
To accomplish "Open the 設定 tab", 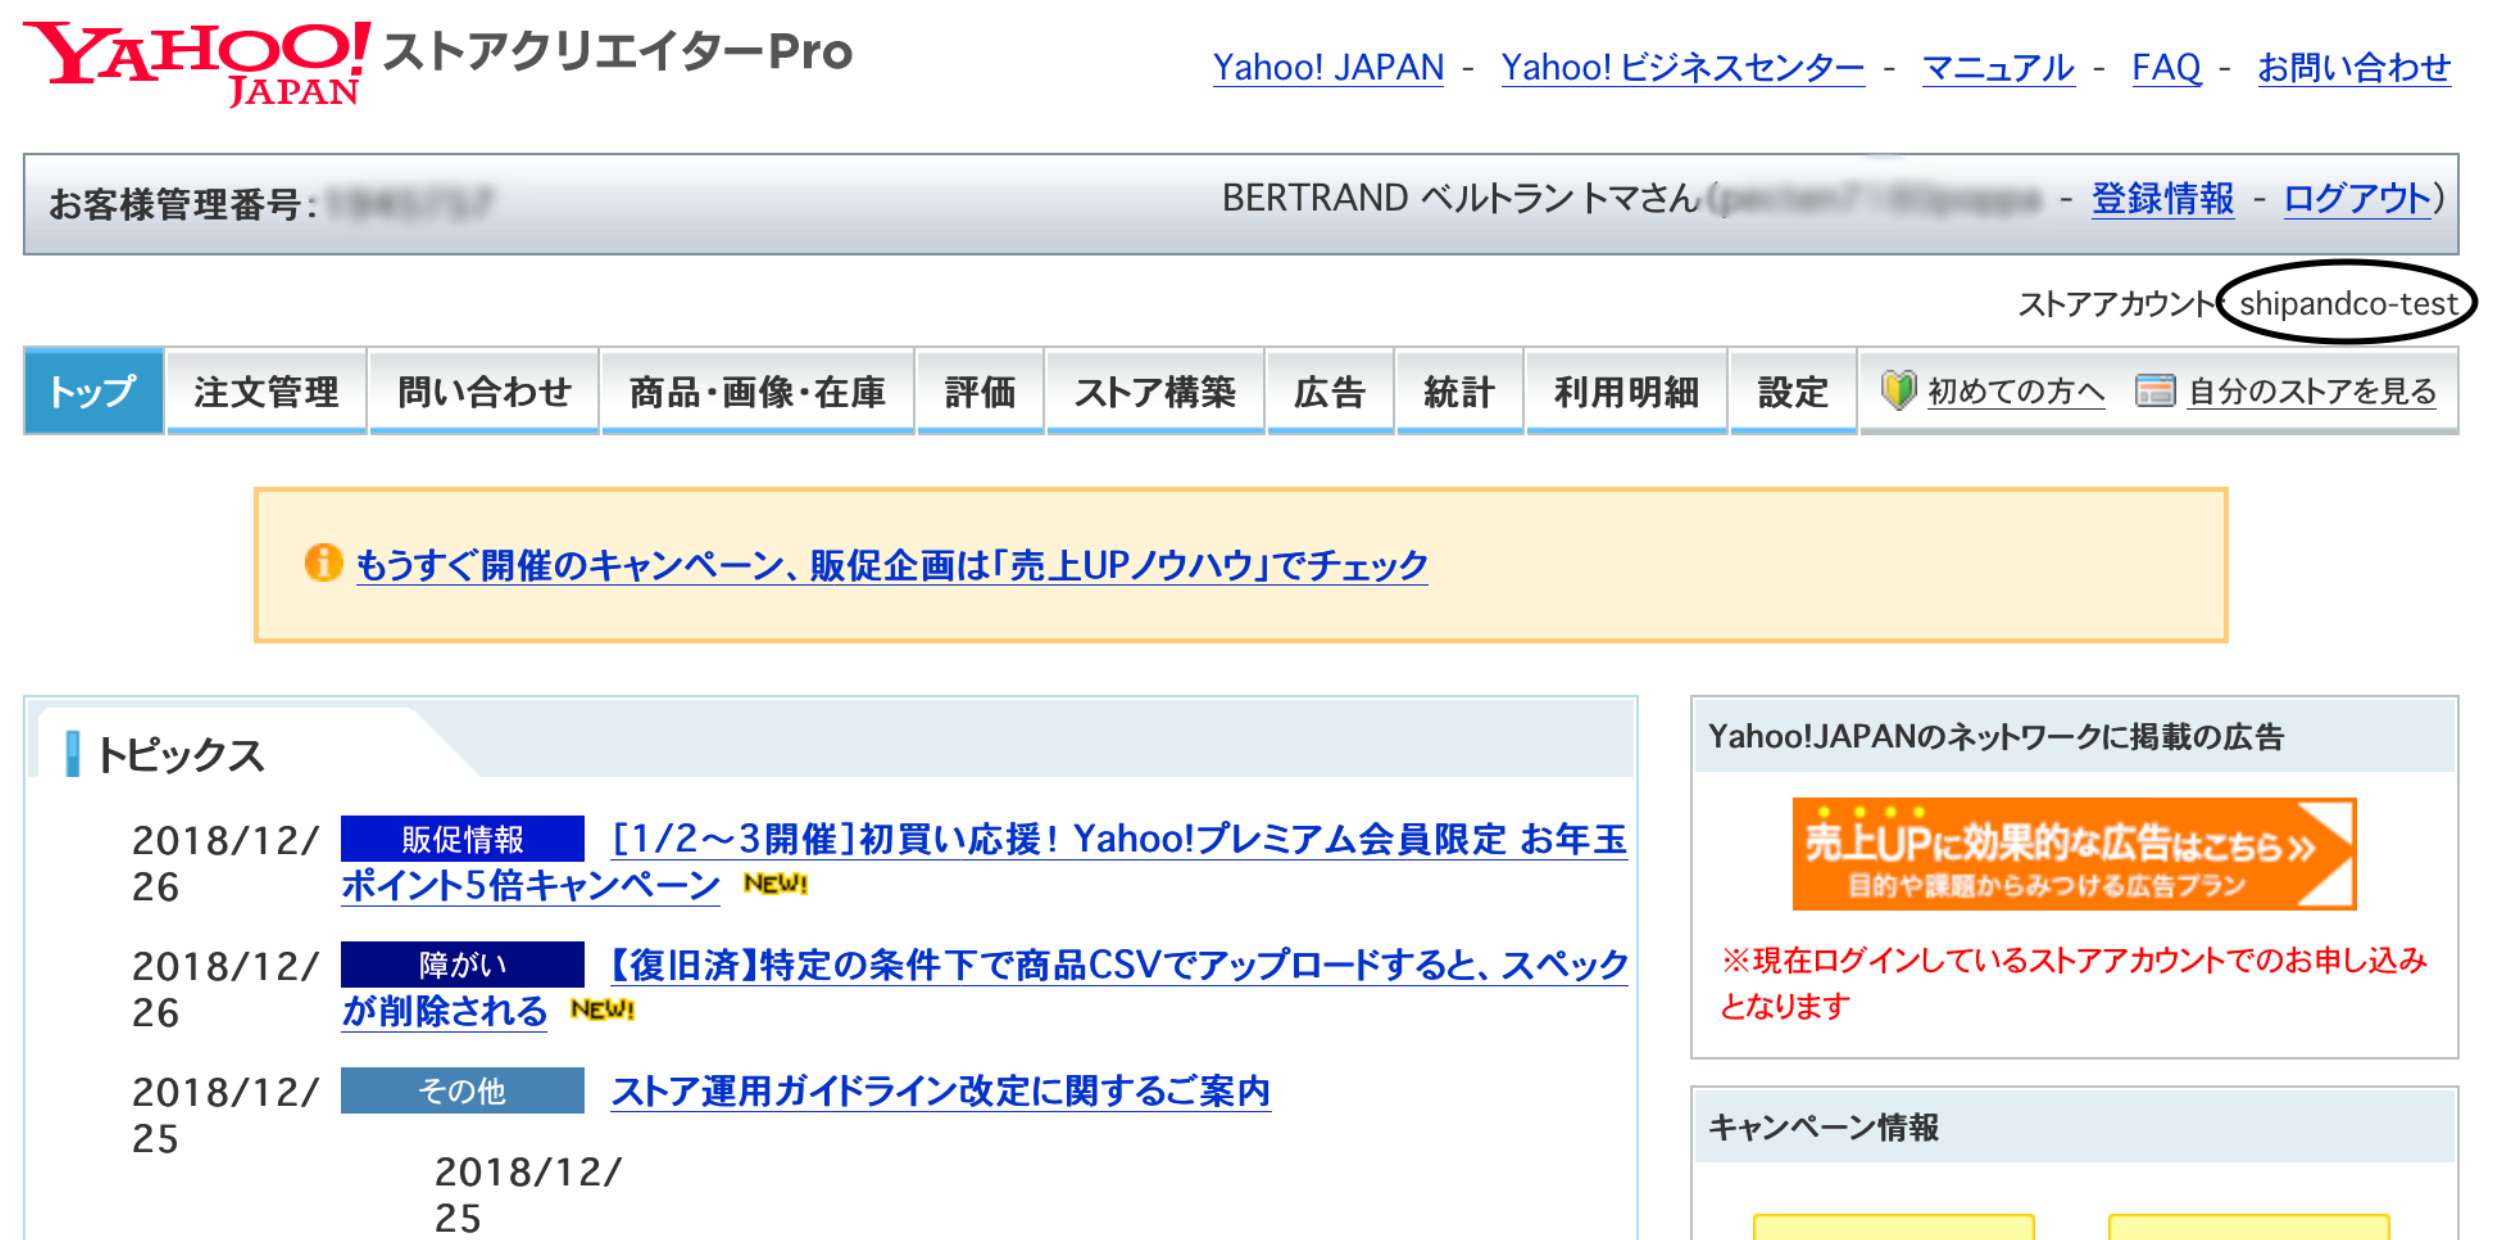I will tap(1793, 391).
